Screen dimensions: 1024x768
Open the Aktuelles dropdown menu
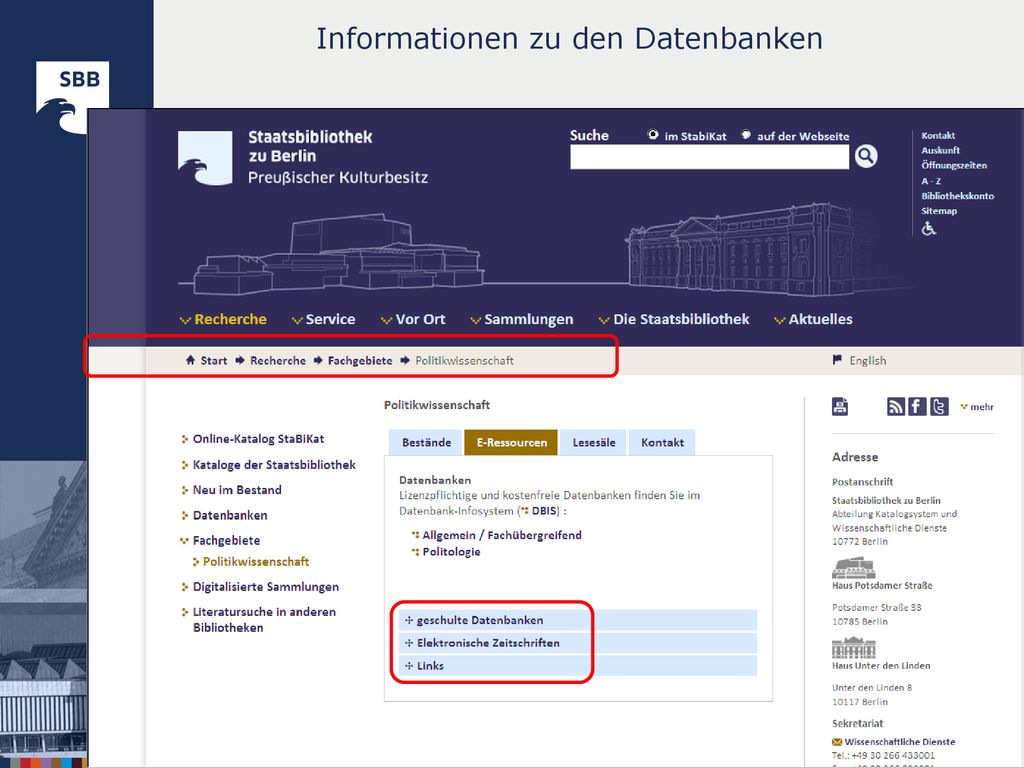coord(813,319)
